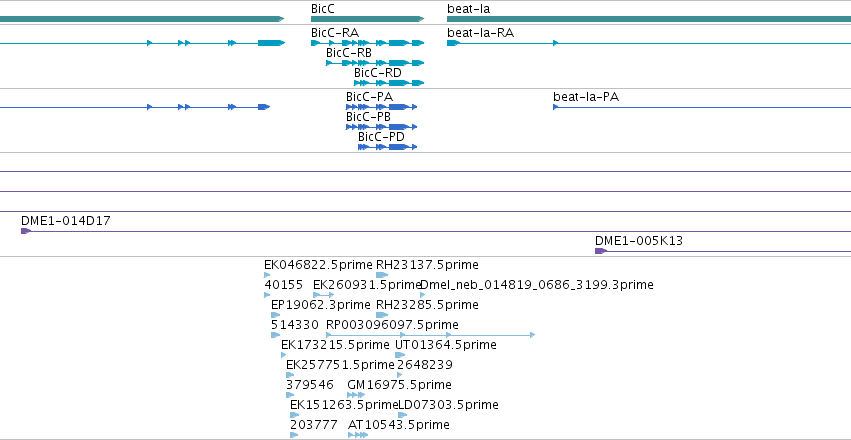Click the 203777 feature glyph
Screen dimensions: 851x440
click(294, 436)
